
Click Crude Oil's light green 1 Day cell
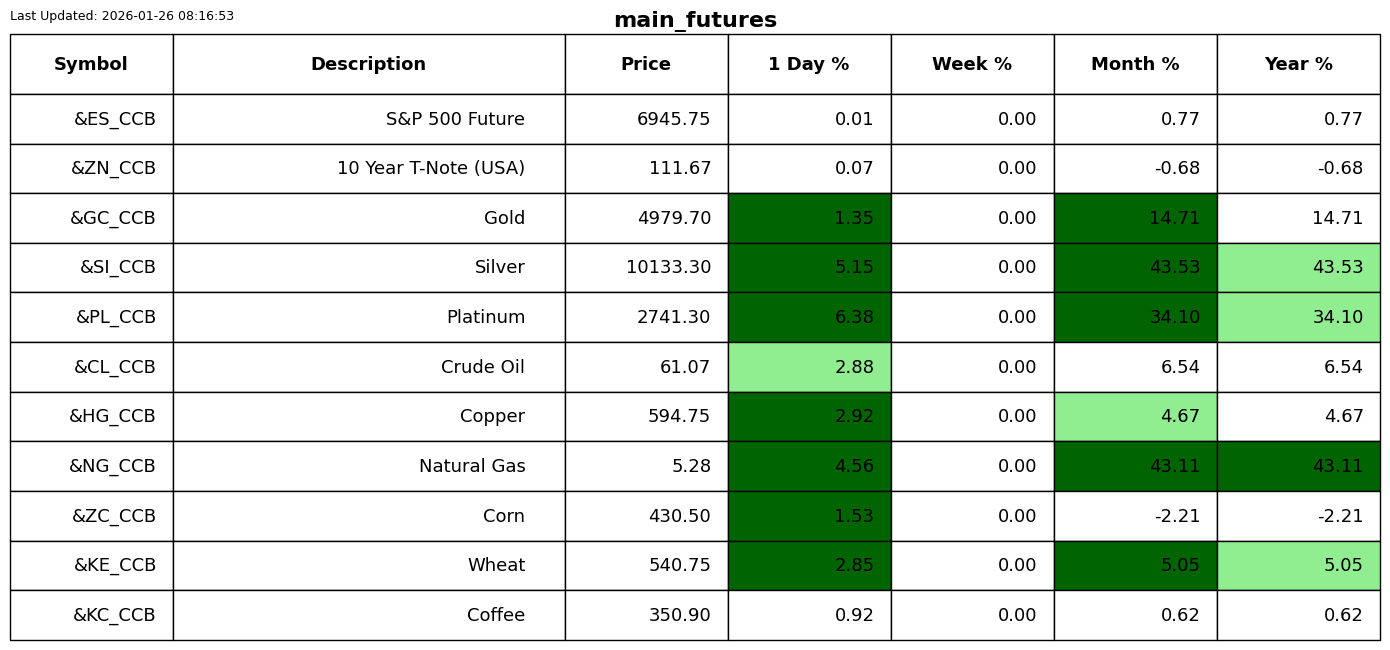pyautogui.click(x=809, y=368)
